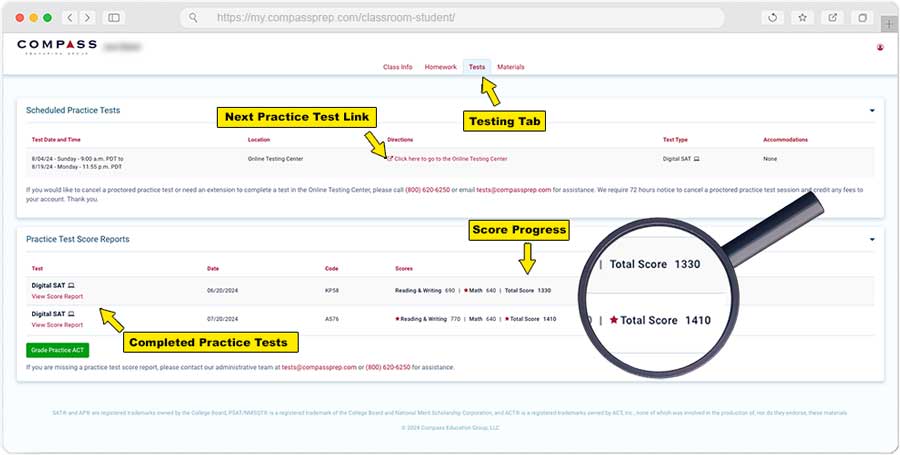Collapse the Practice Test Score Reports section

pos(872,239)
